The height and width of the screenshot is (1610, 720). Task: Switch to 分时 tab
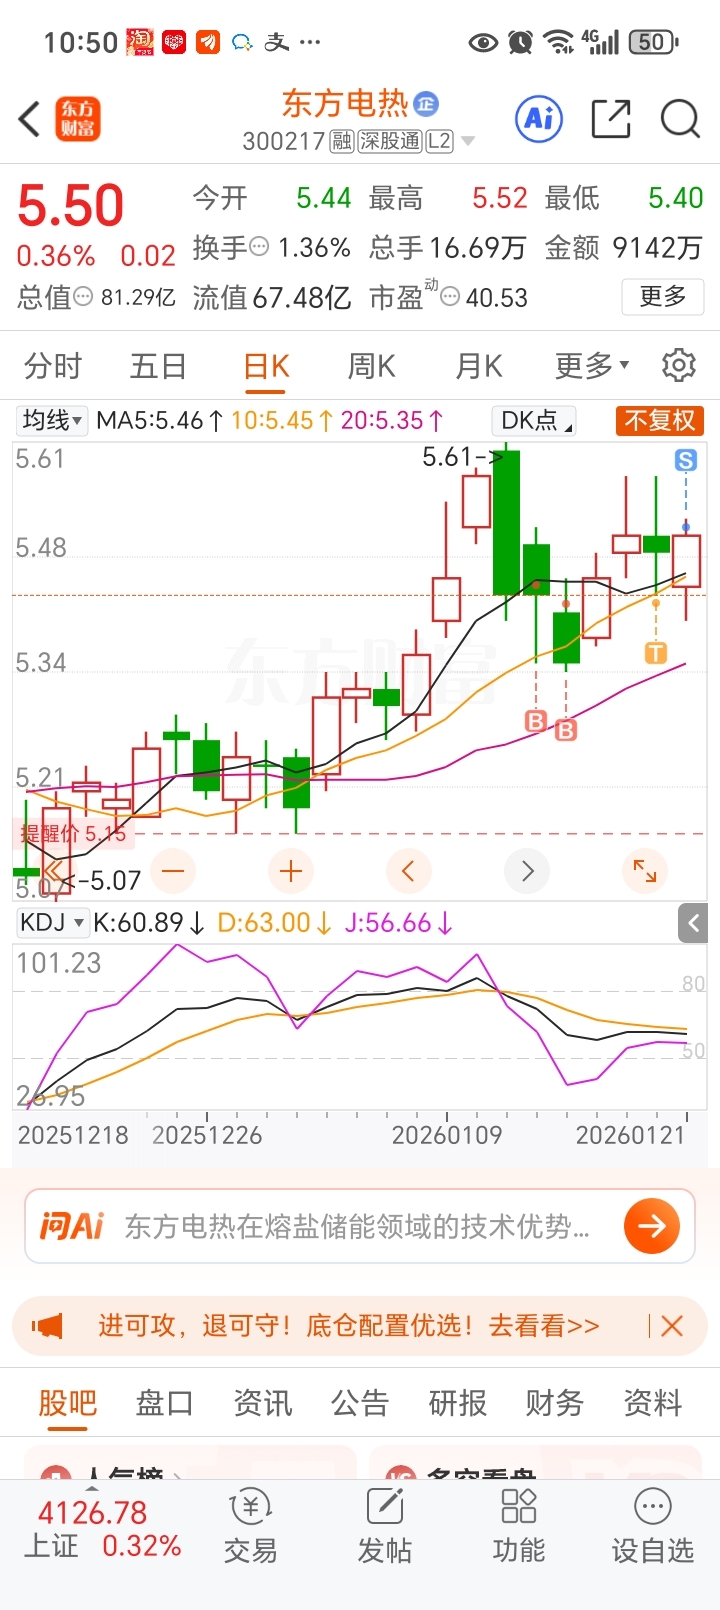(53, 366)
